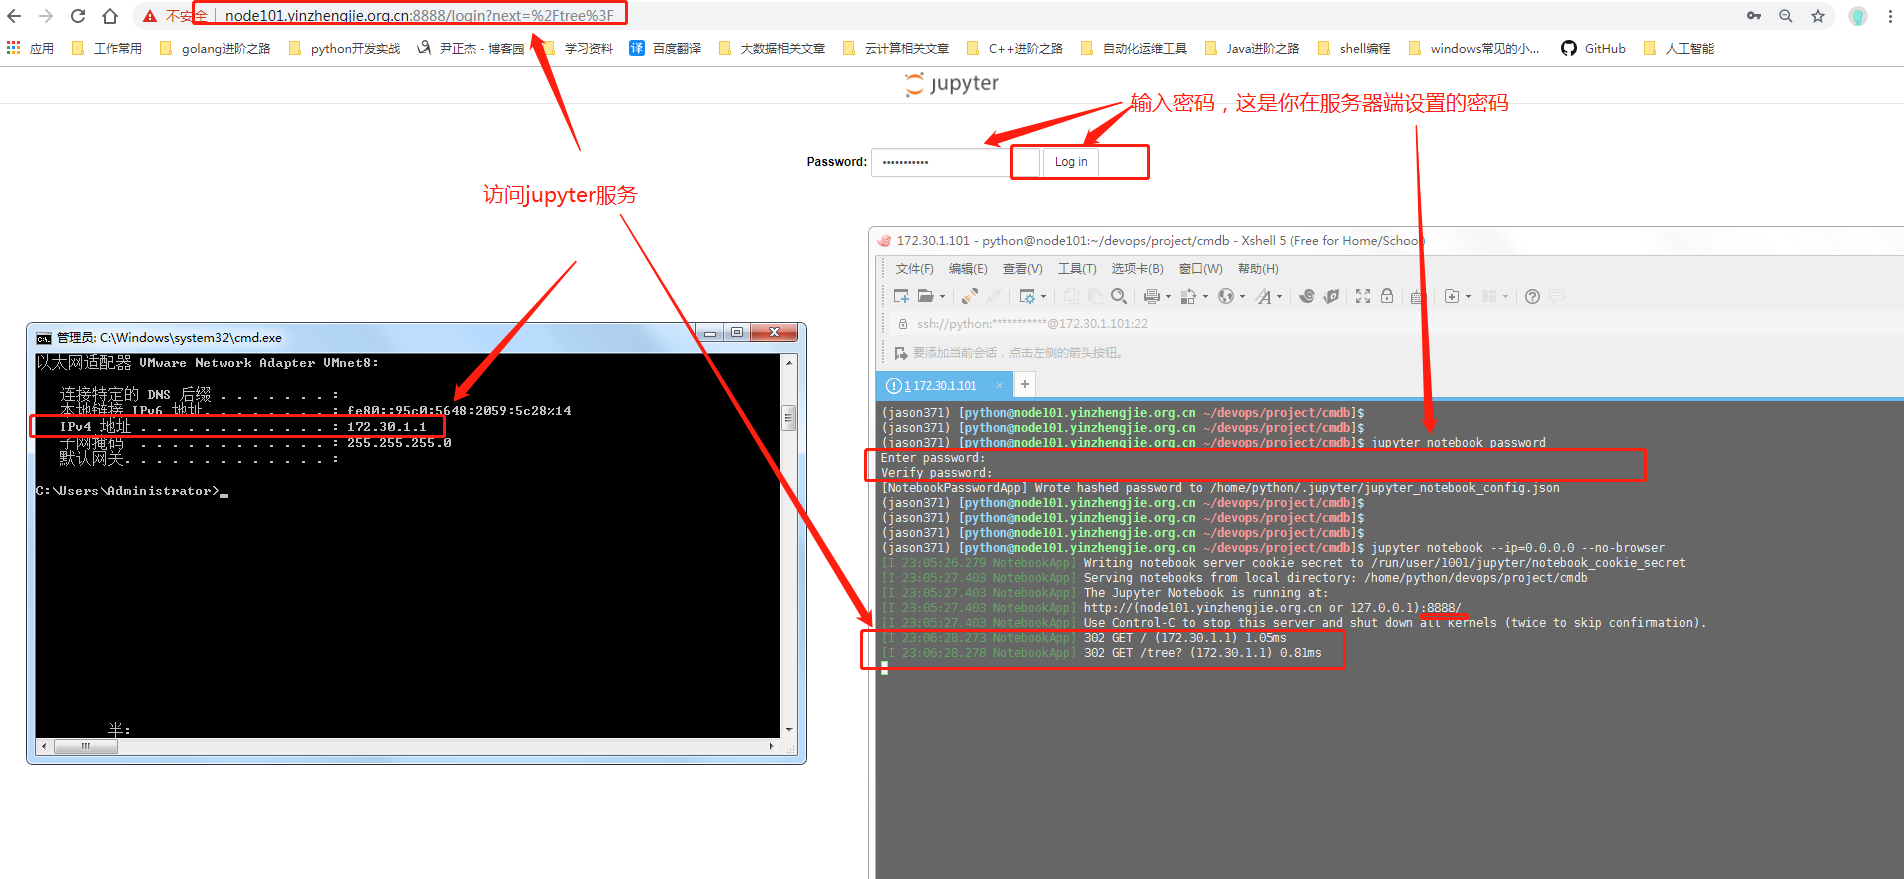Open the 选项卡(B) menu in Xshell
Screen dimensions: 1904x879
(1137, 269)
